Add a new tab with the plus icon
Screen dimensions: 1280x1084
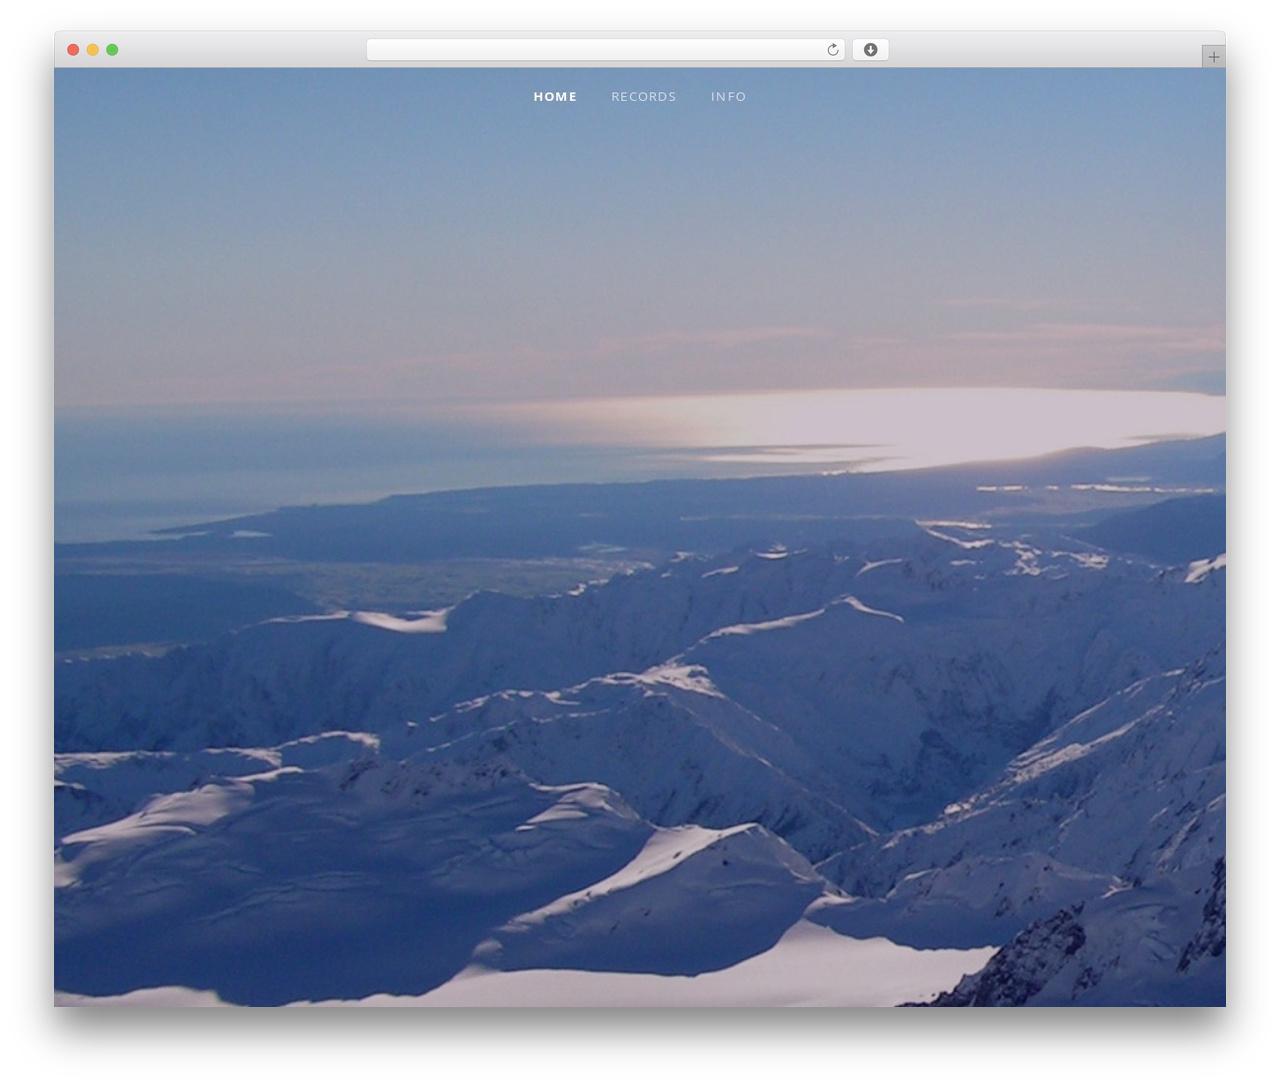(1213, 57)
